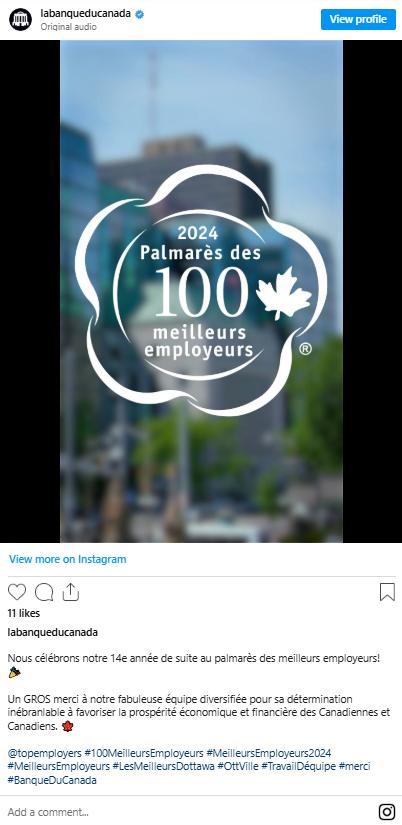
Task: Click labanqueducanada name above caption
Action: point(53,632)
